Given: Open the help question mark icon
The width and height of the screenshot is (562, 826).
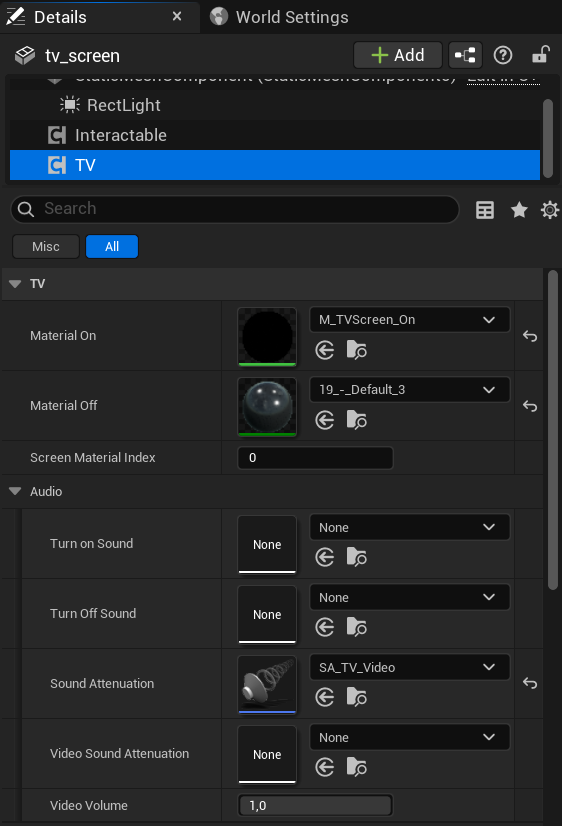Looking at the screenshot, I should pos(503,55).
